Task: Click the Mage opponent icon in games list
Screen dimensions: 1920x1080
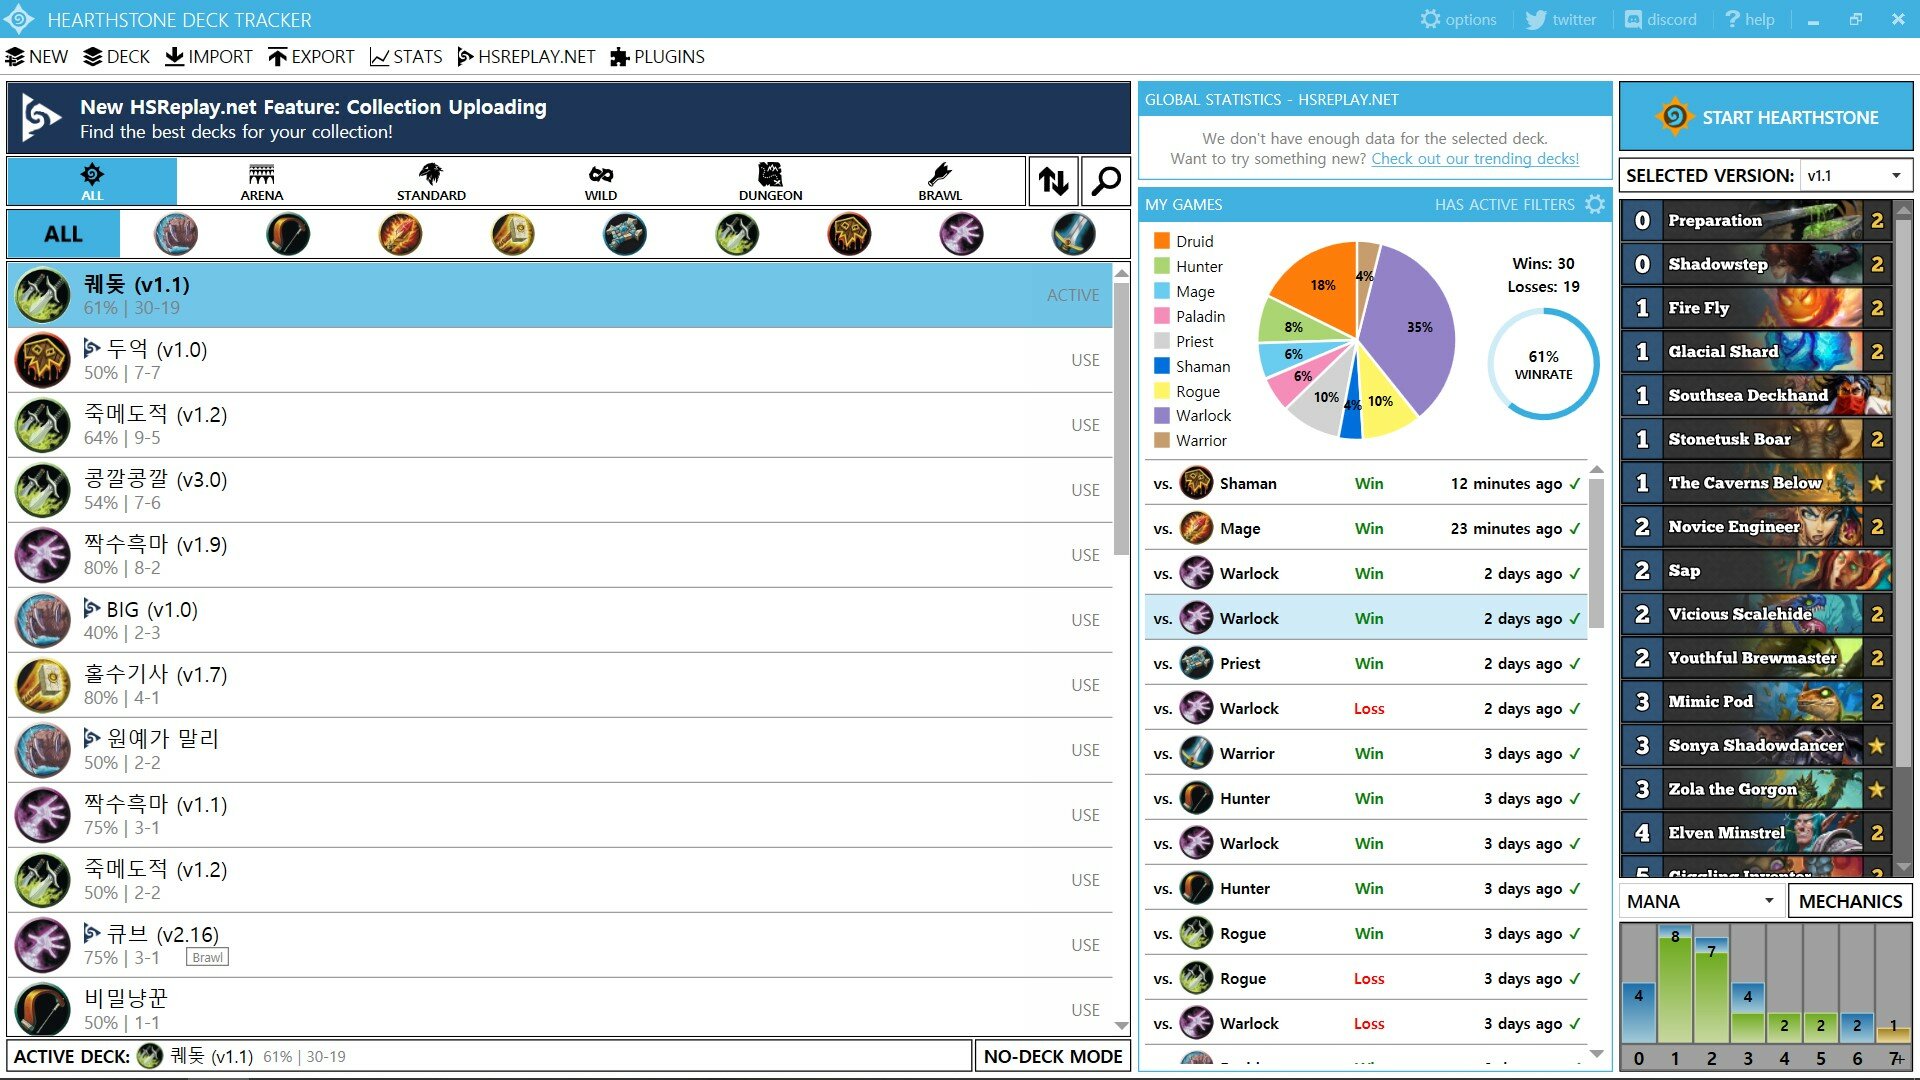Action: point(1196,528)
